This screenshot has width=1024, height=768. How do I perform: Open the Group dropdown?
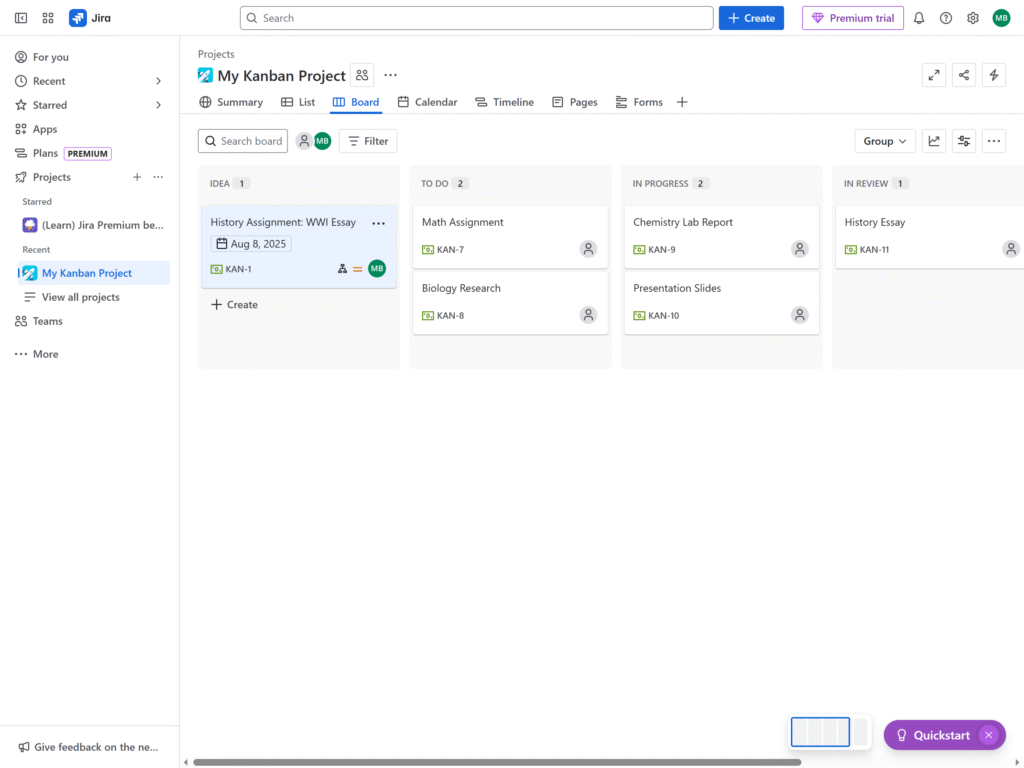[x=885, y=141]
